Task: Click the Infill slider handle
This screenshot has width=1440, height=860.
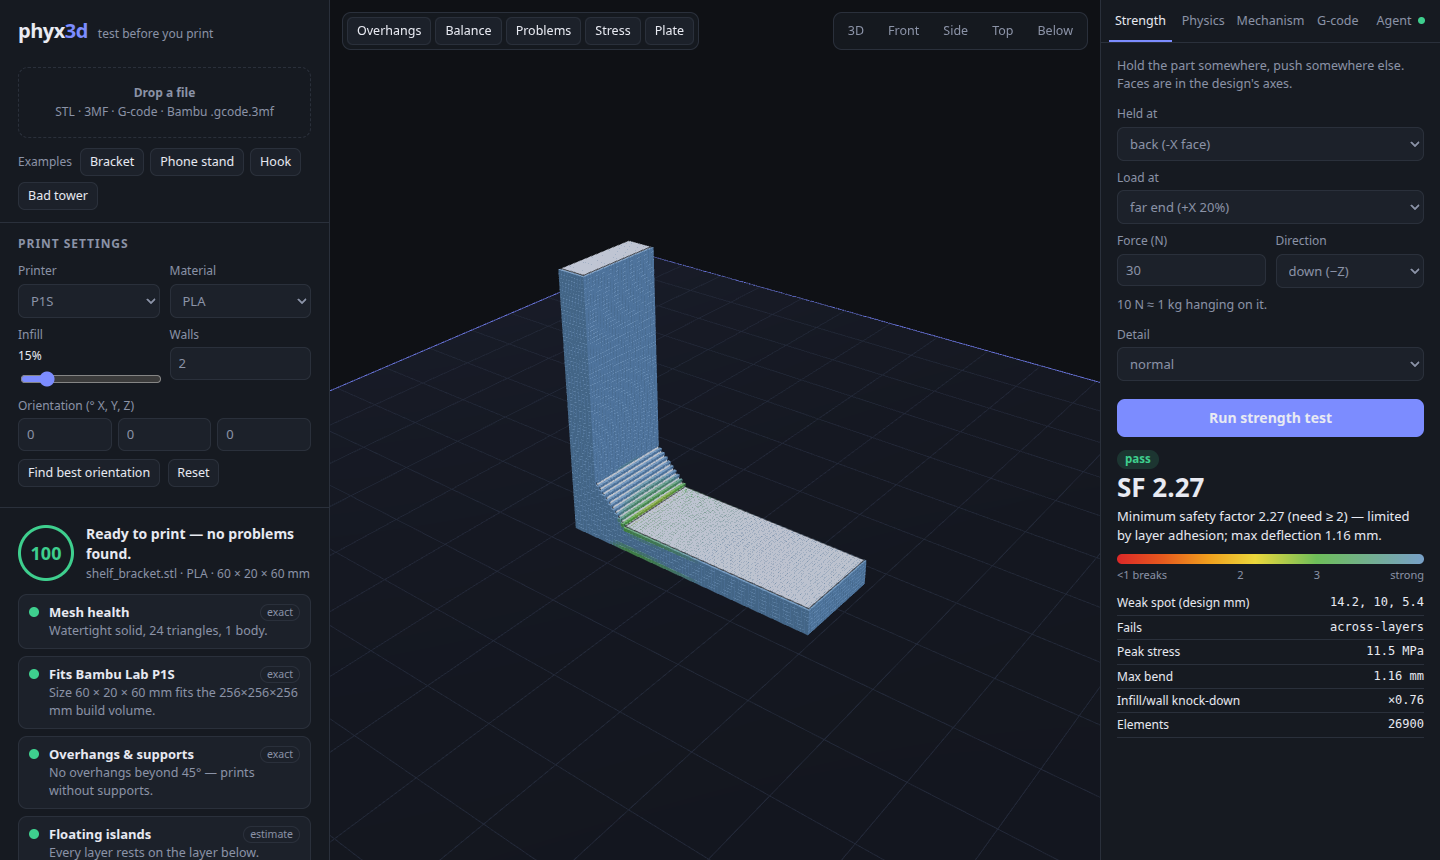Action: (x=46, y=379)
